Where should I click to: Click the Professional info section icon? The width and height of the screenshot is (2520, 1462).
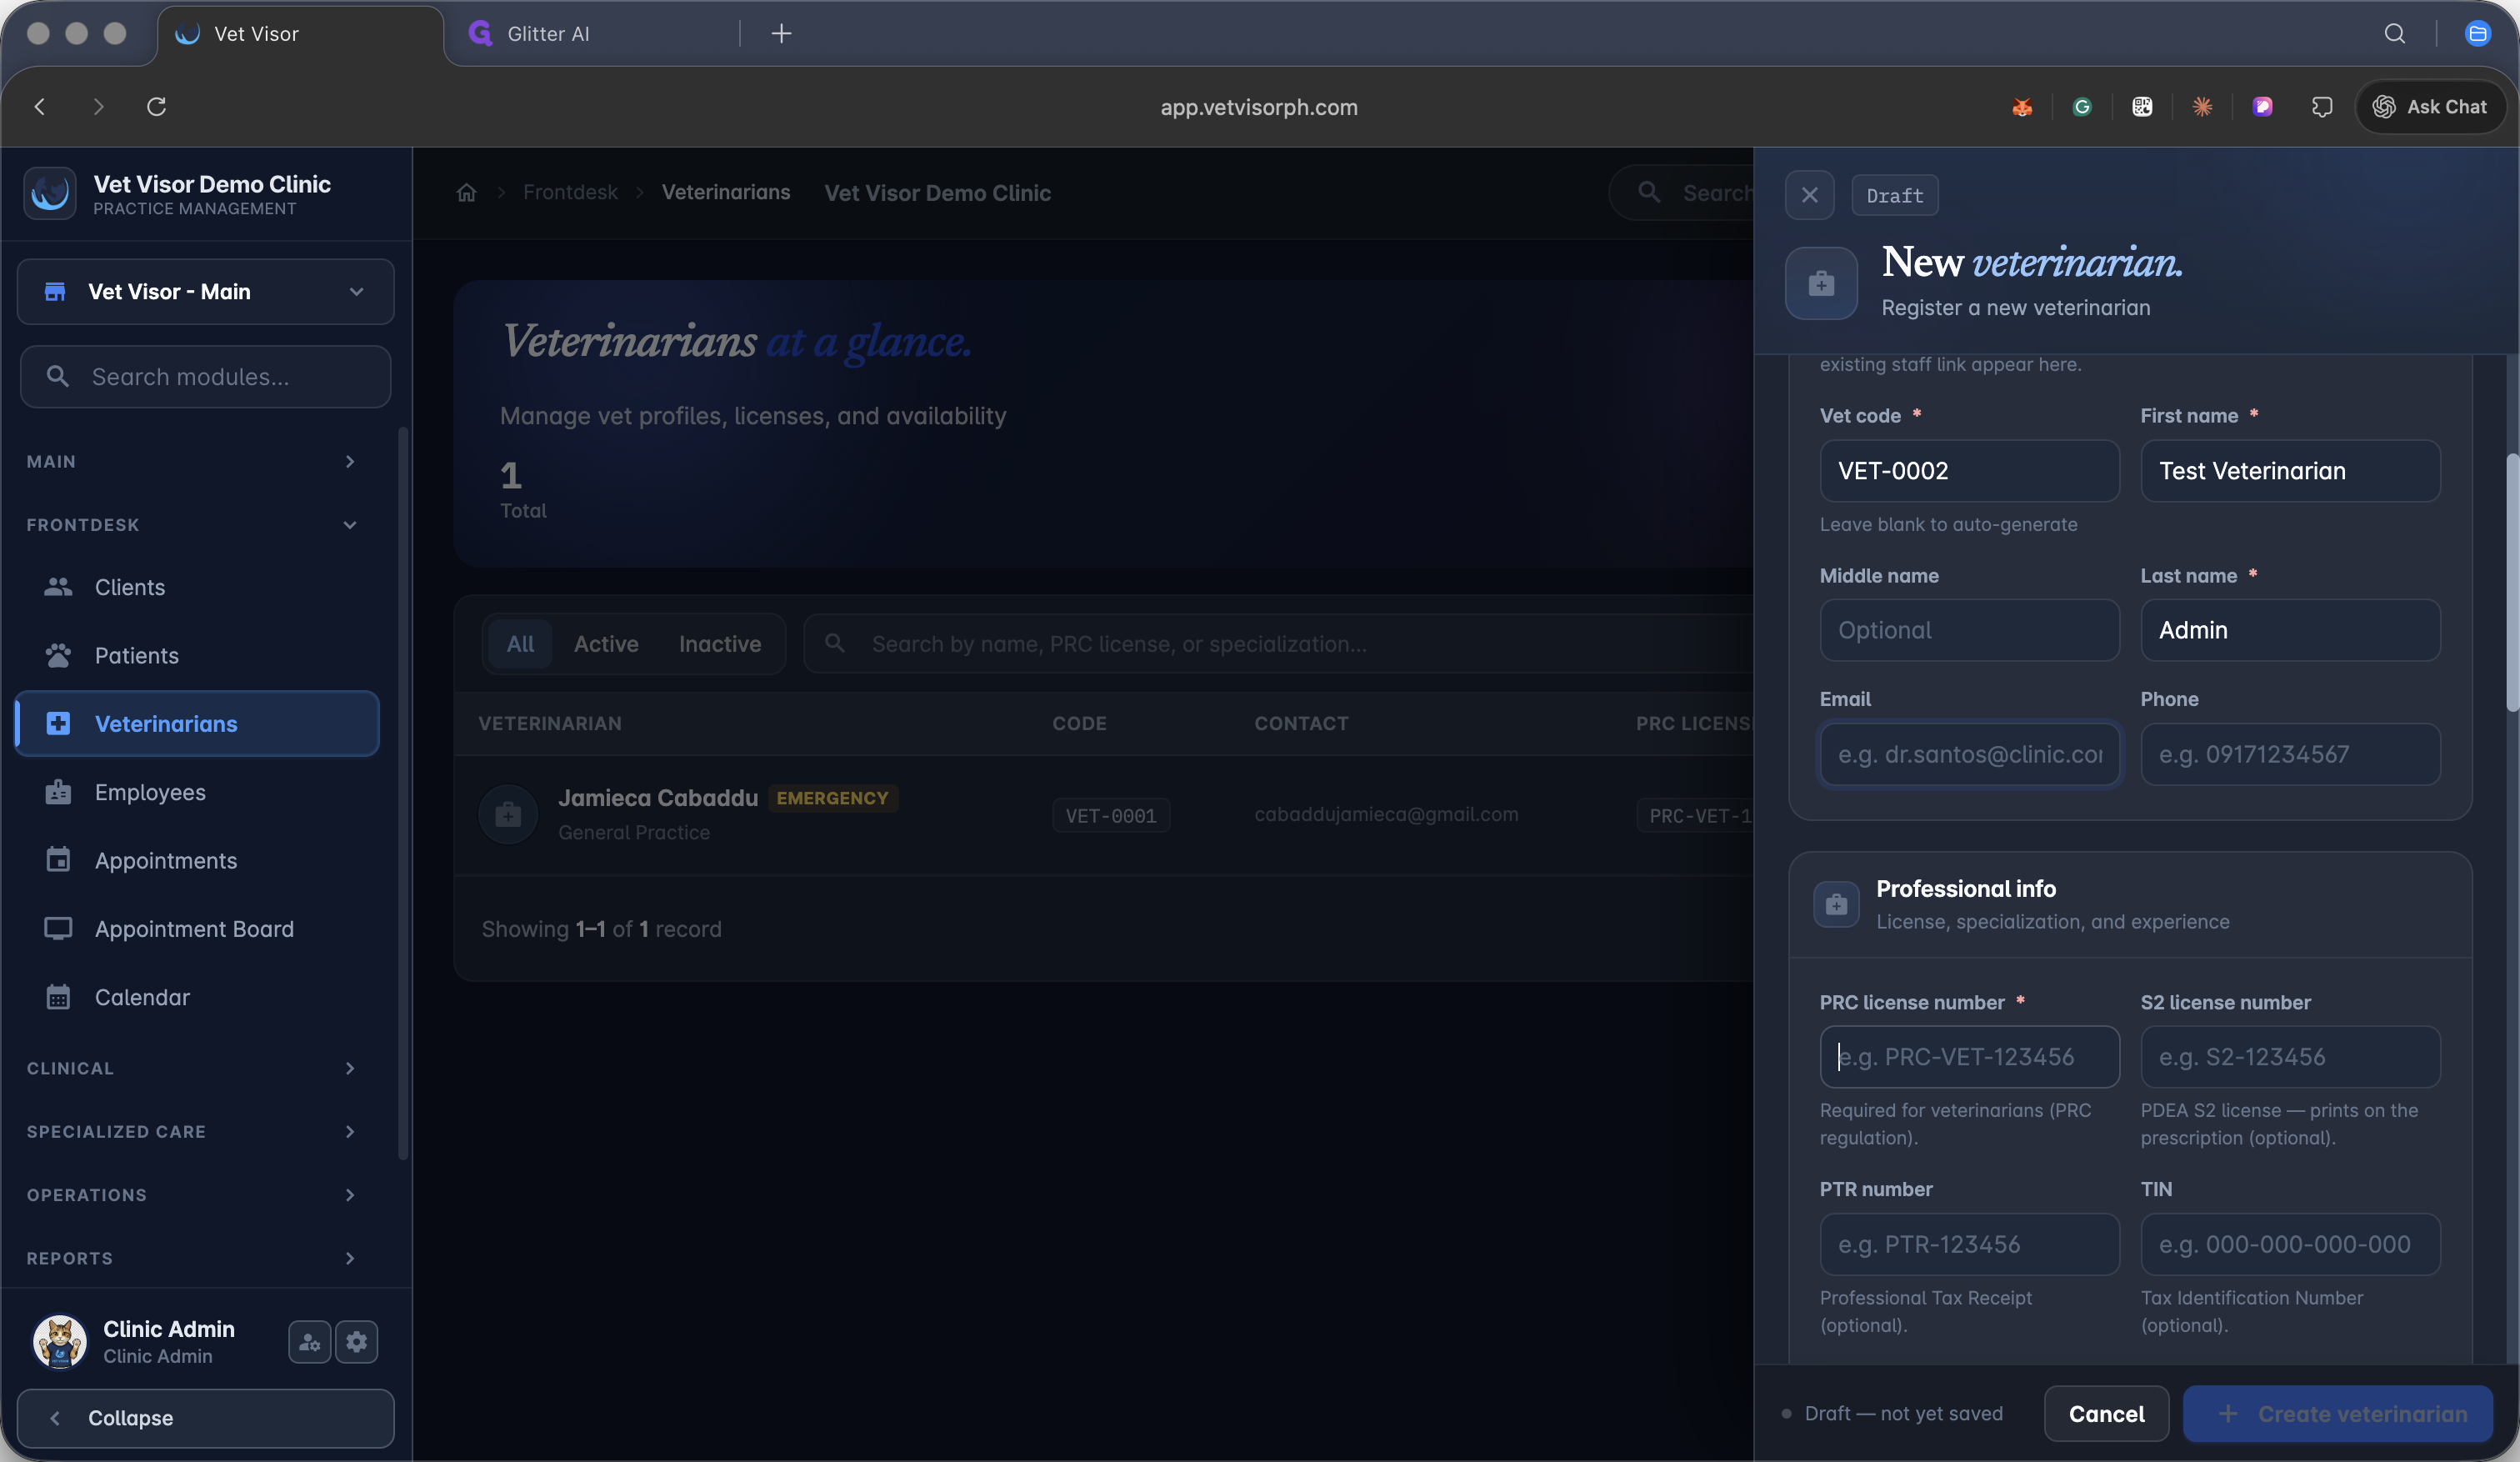click(1836, 905)
